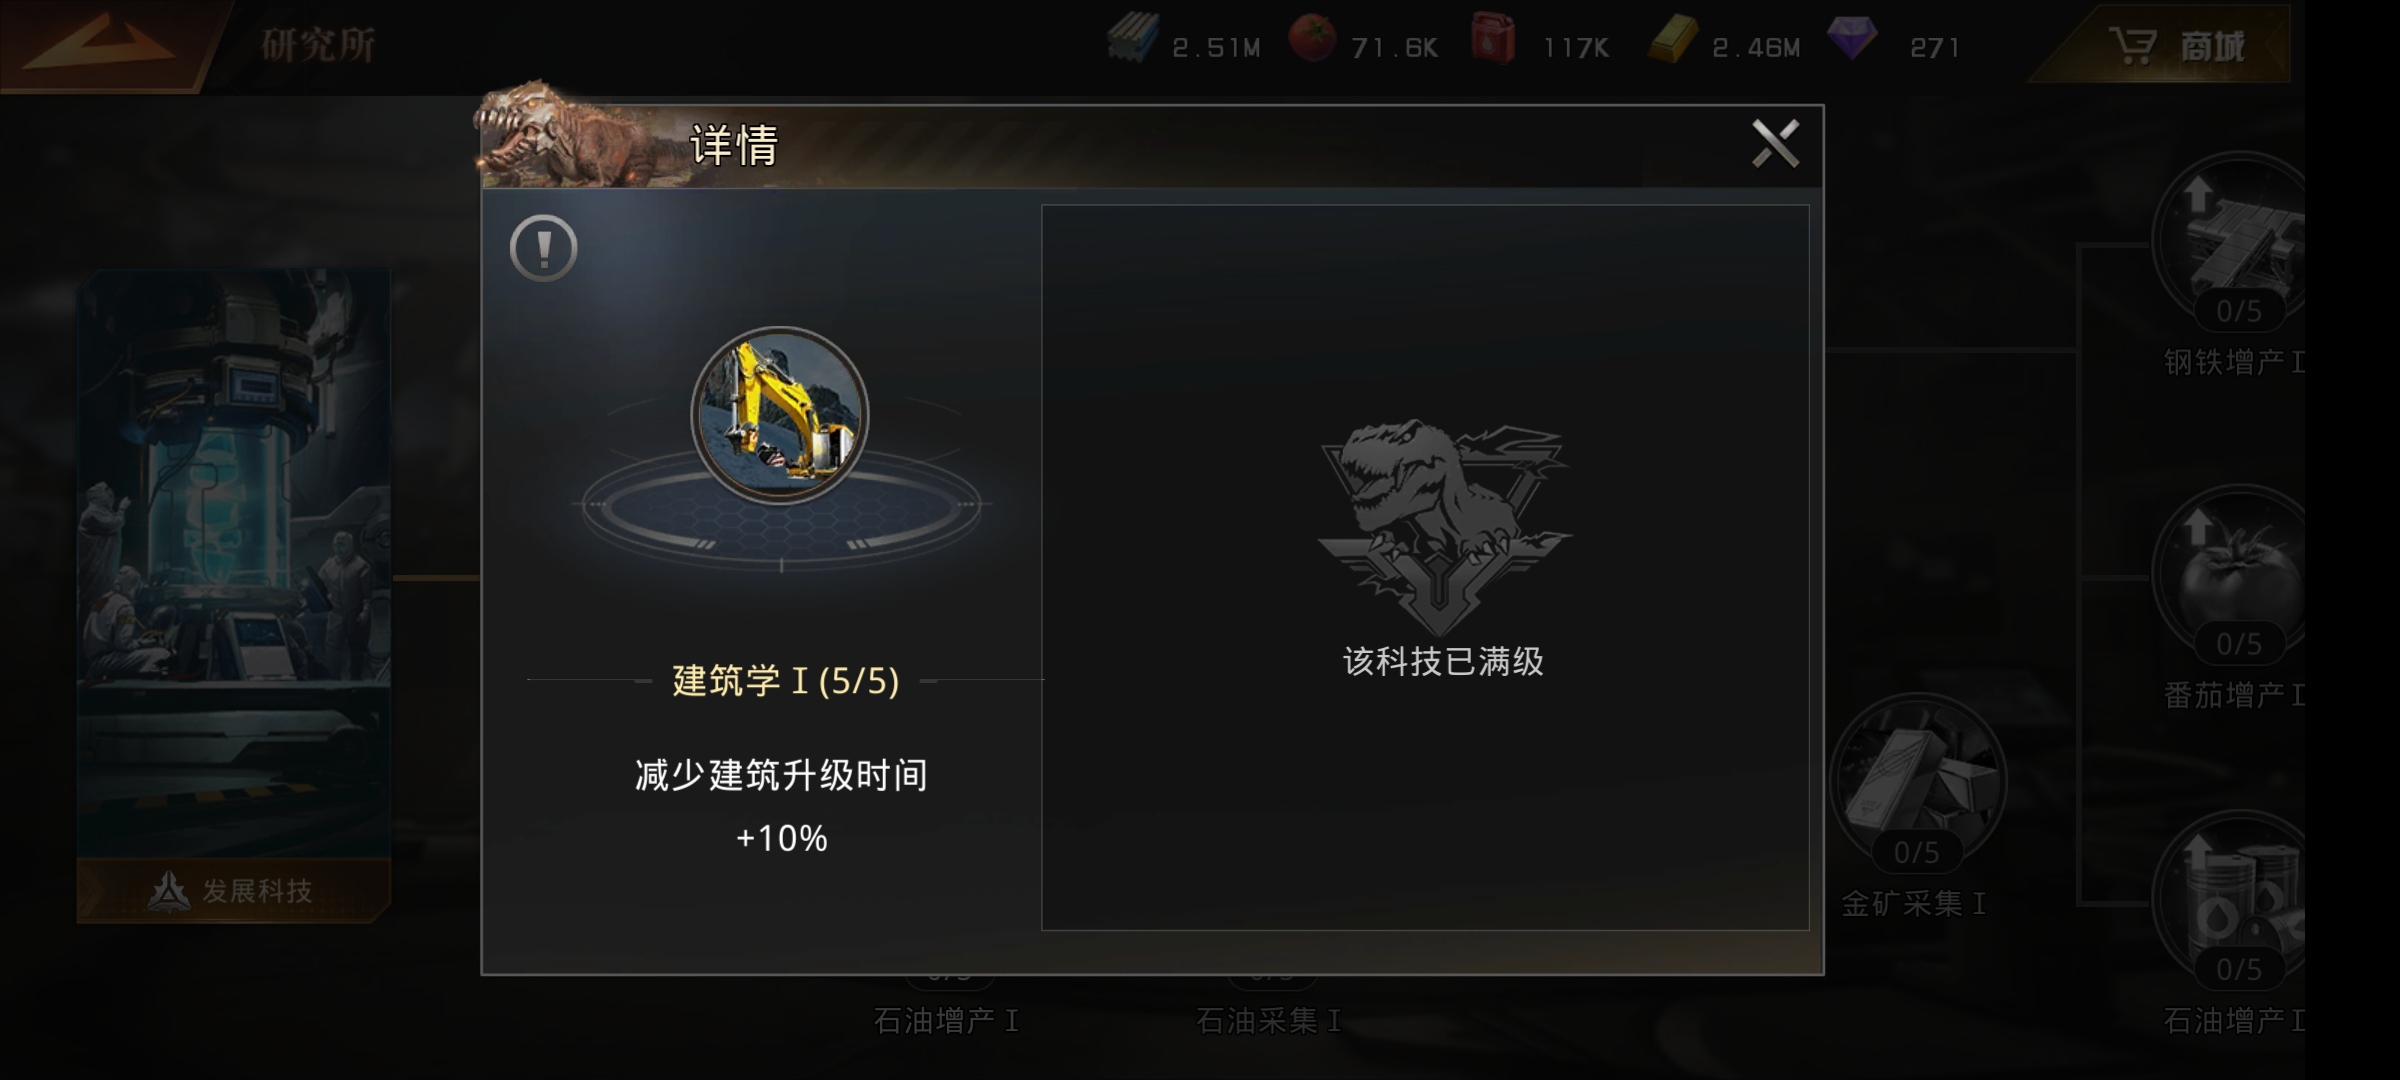Tap the back arrow at top left
The height and width of the screenshot is (1080, 2400).
click(x=100, y=44)
